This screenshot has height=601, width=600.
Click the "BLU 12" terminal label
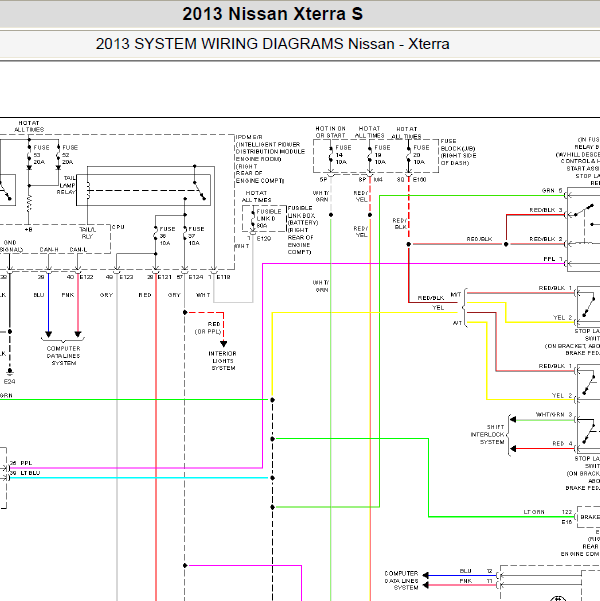click(x=475, y=571)
